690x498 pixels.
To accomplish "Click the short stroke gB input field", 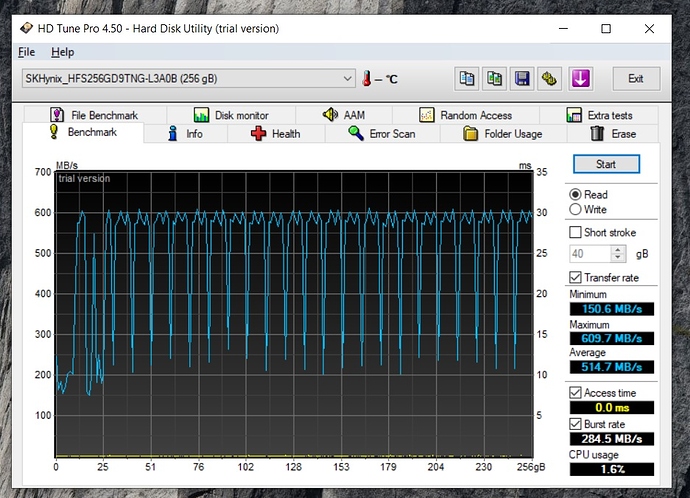I will click(590, 254).
